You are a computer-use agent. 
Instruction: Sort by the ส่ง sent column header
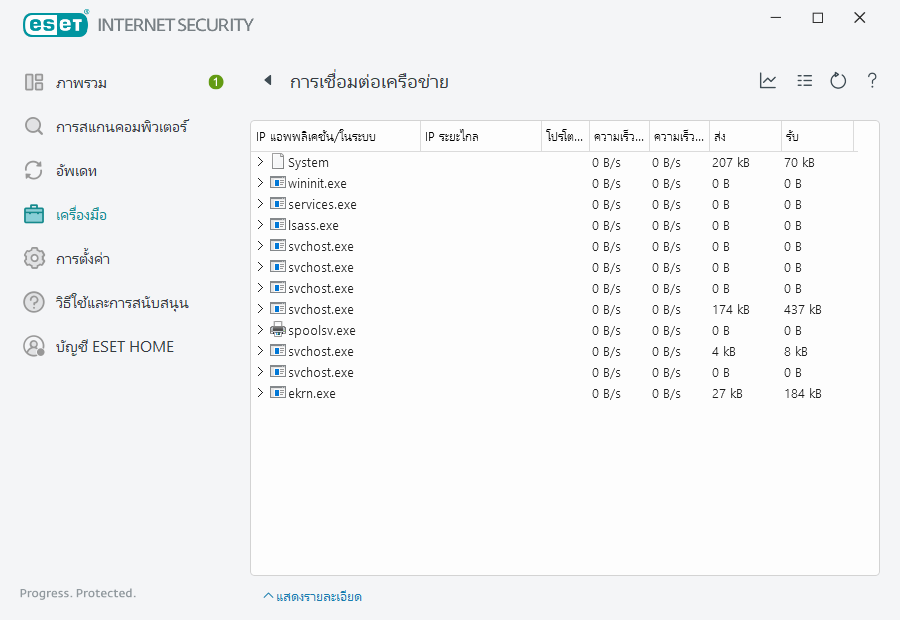tap(744, 136)
